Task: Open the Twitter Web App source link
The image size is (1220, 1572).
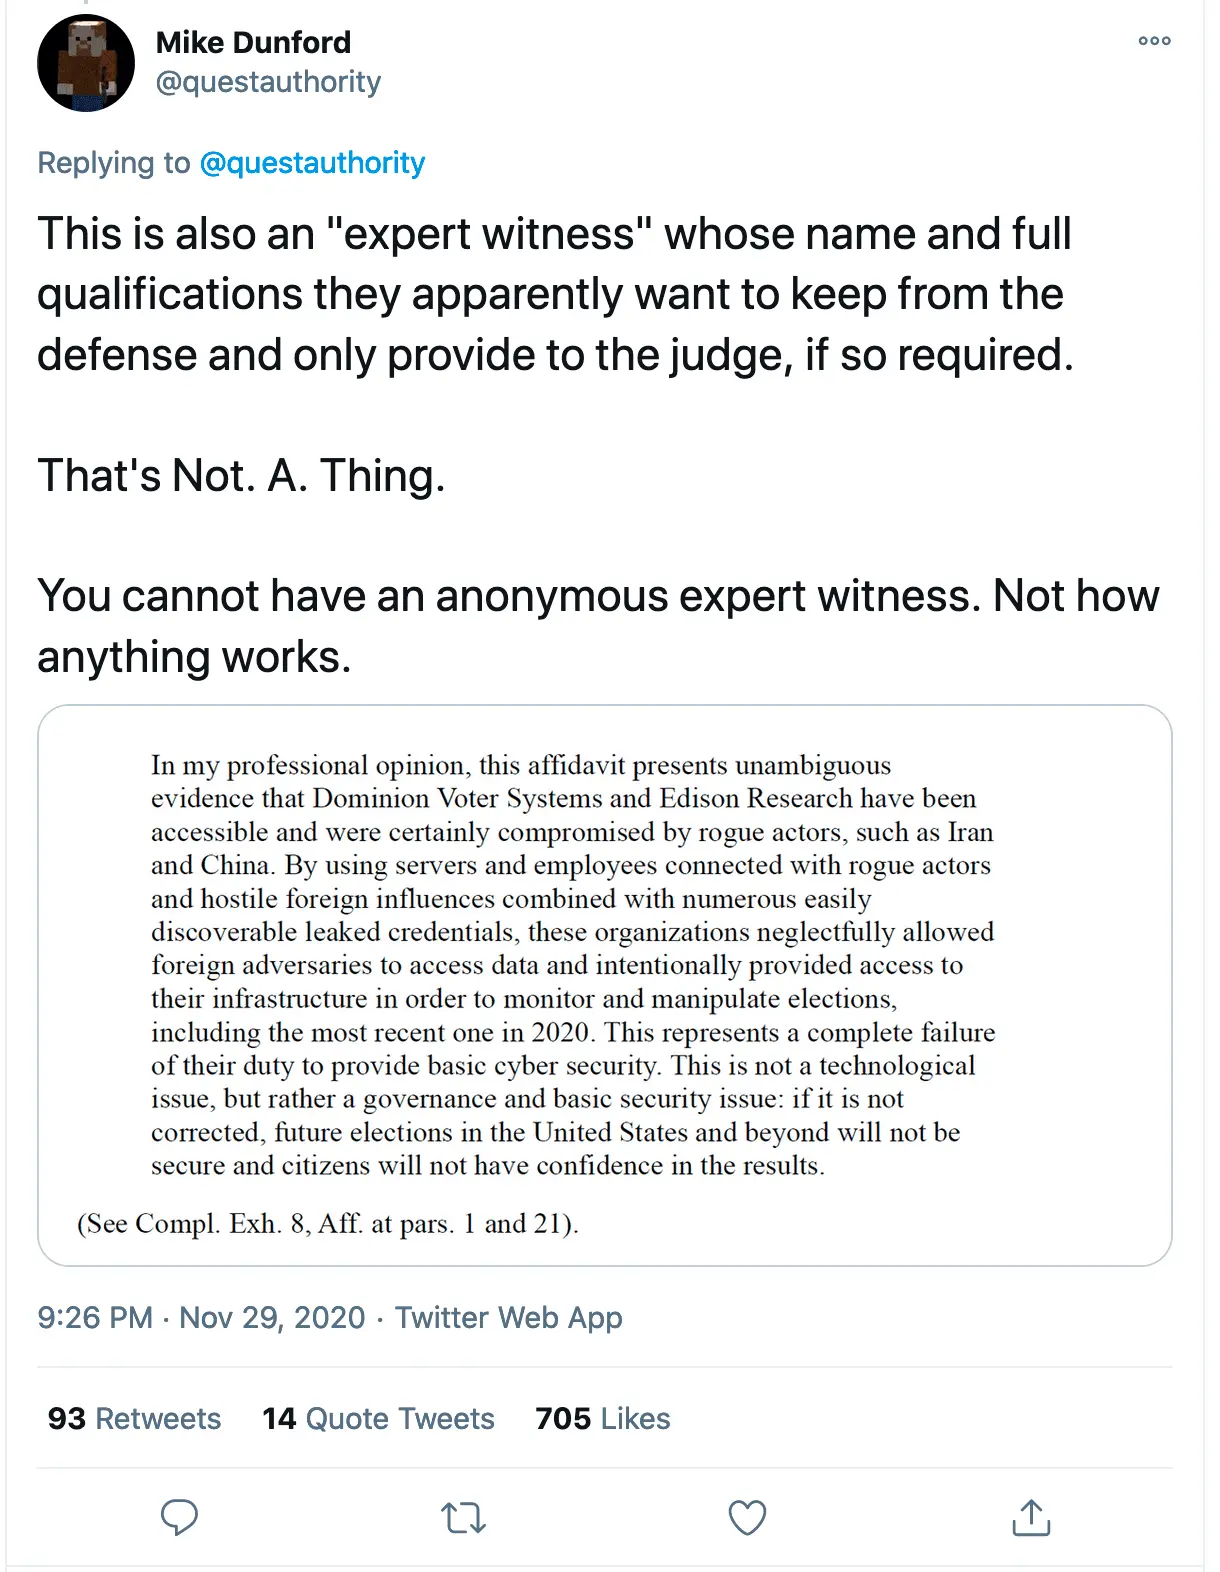Action: (508, 1317)
